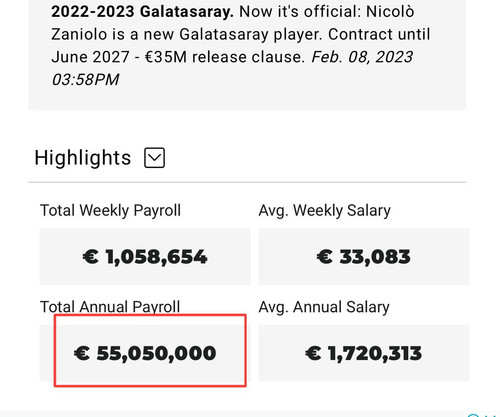The height and width of the screenshot is (417, 500).
Task: Select the Avg. Weekly Salary label
Action: tap(325, 211)
